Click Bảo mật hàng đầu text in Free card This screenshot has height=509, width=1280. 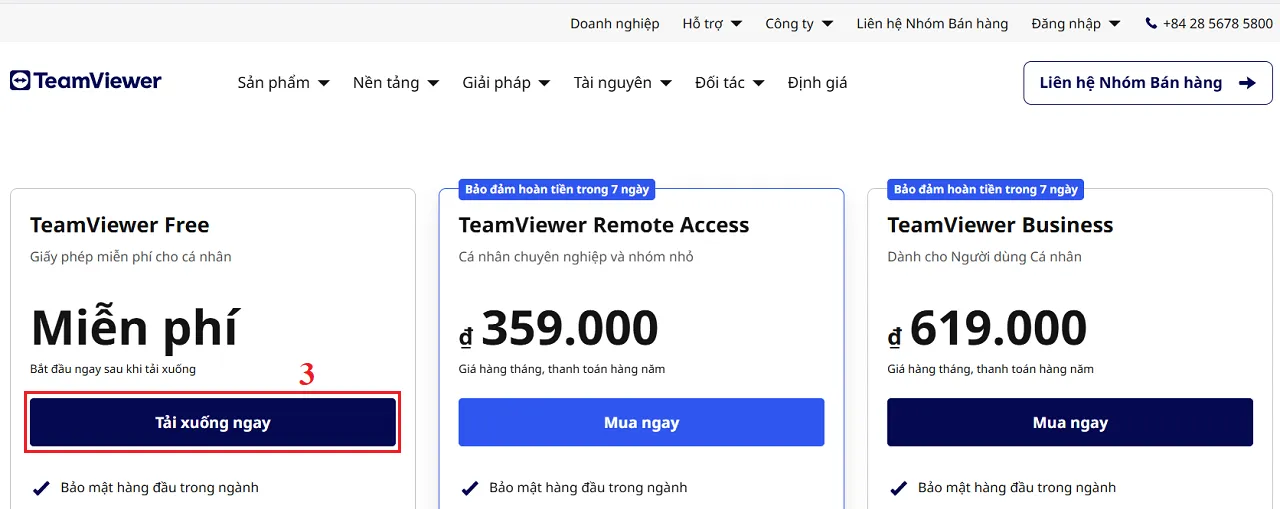coord(160,488)
